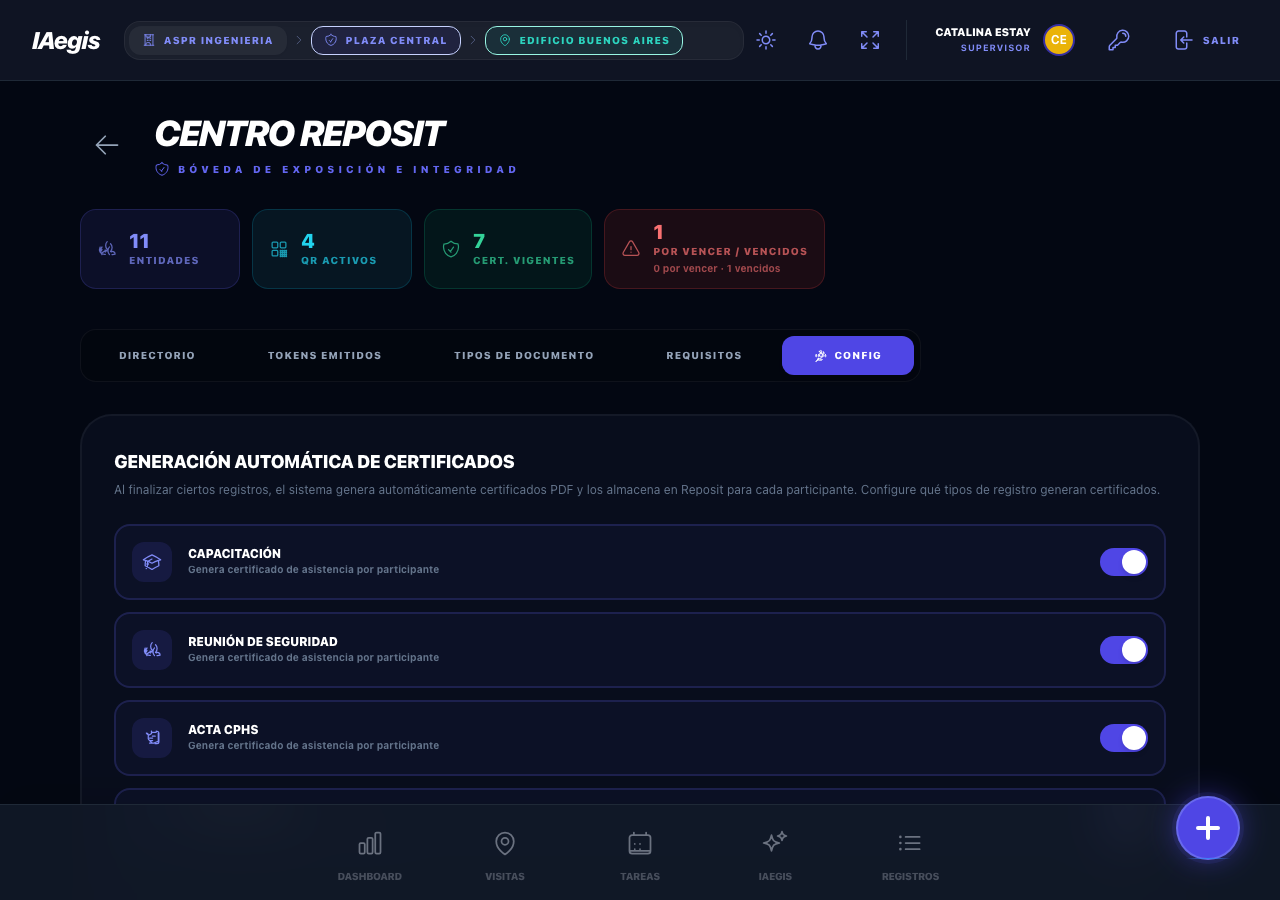Open Visitas from the bottom bar
Image resolution: width=1280 pixels, height=900 pixels.
505,856
